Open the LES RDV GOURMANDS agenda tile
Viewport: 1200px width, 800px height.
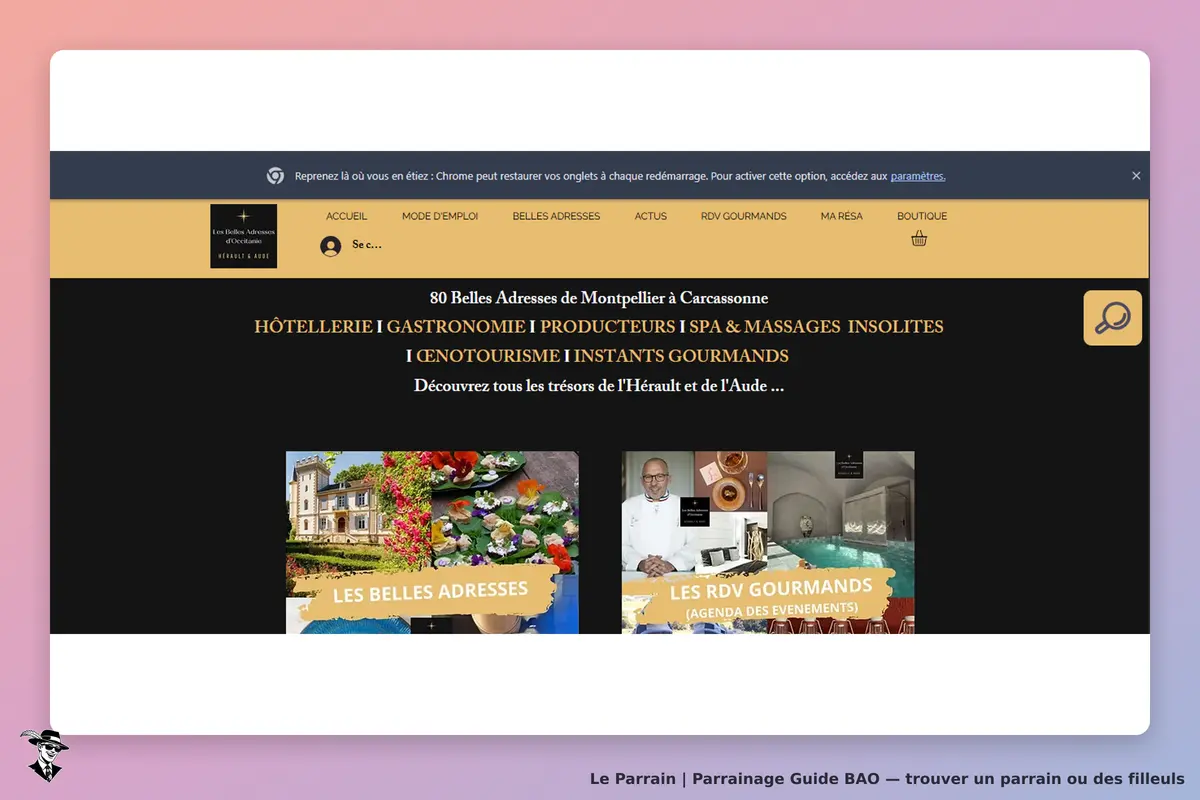point(768,542)
